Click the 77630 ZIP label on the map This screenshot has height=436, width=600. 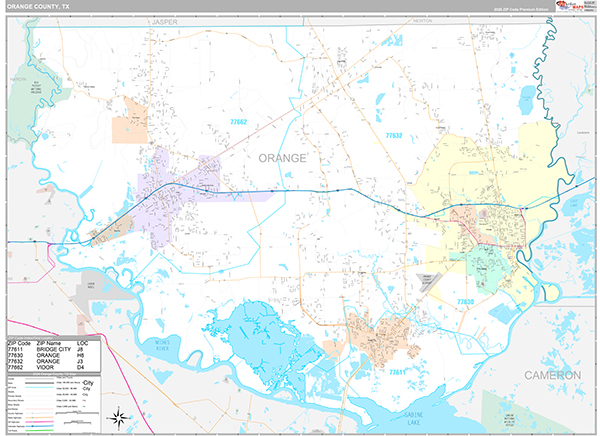click(465, 302)
